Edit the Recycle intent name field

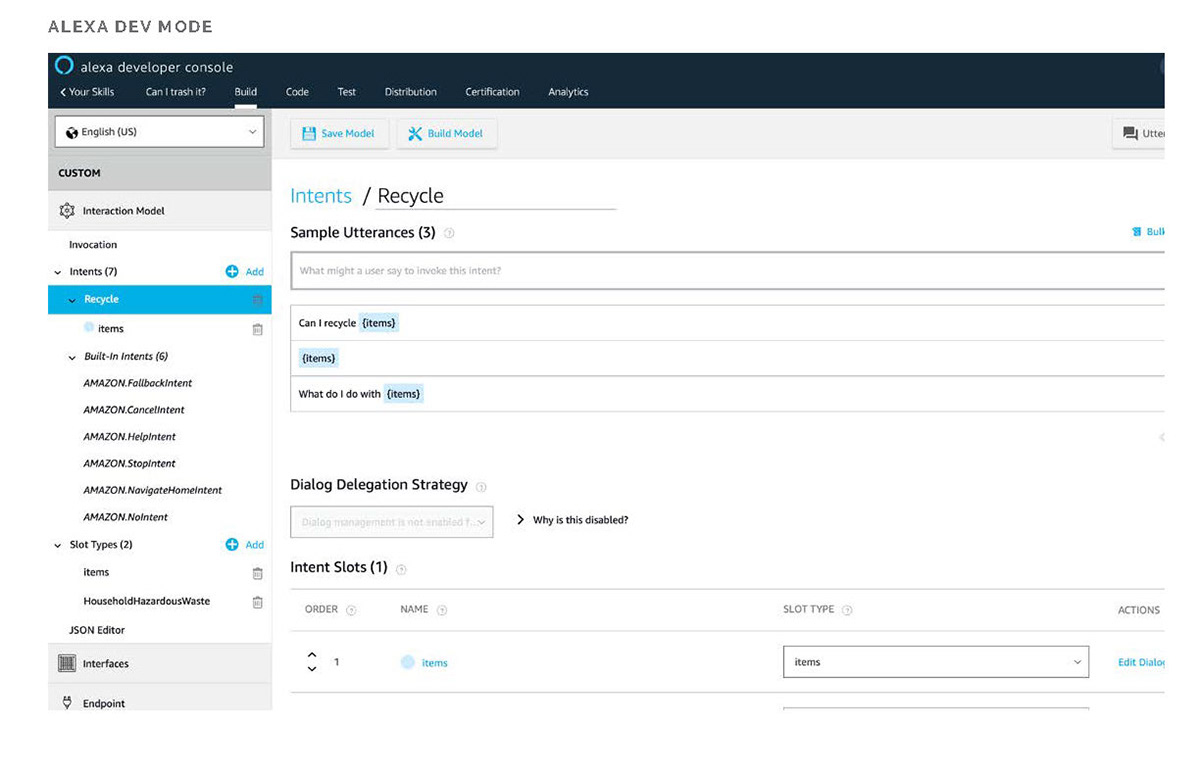496,196
